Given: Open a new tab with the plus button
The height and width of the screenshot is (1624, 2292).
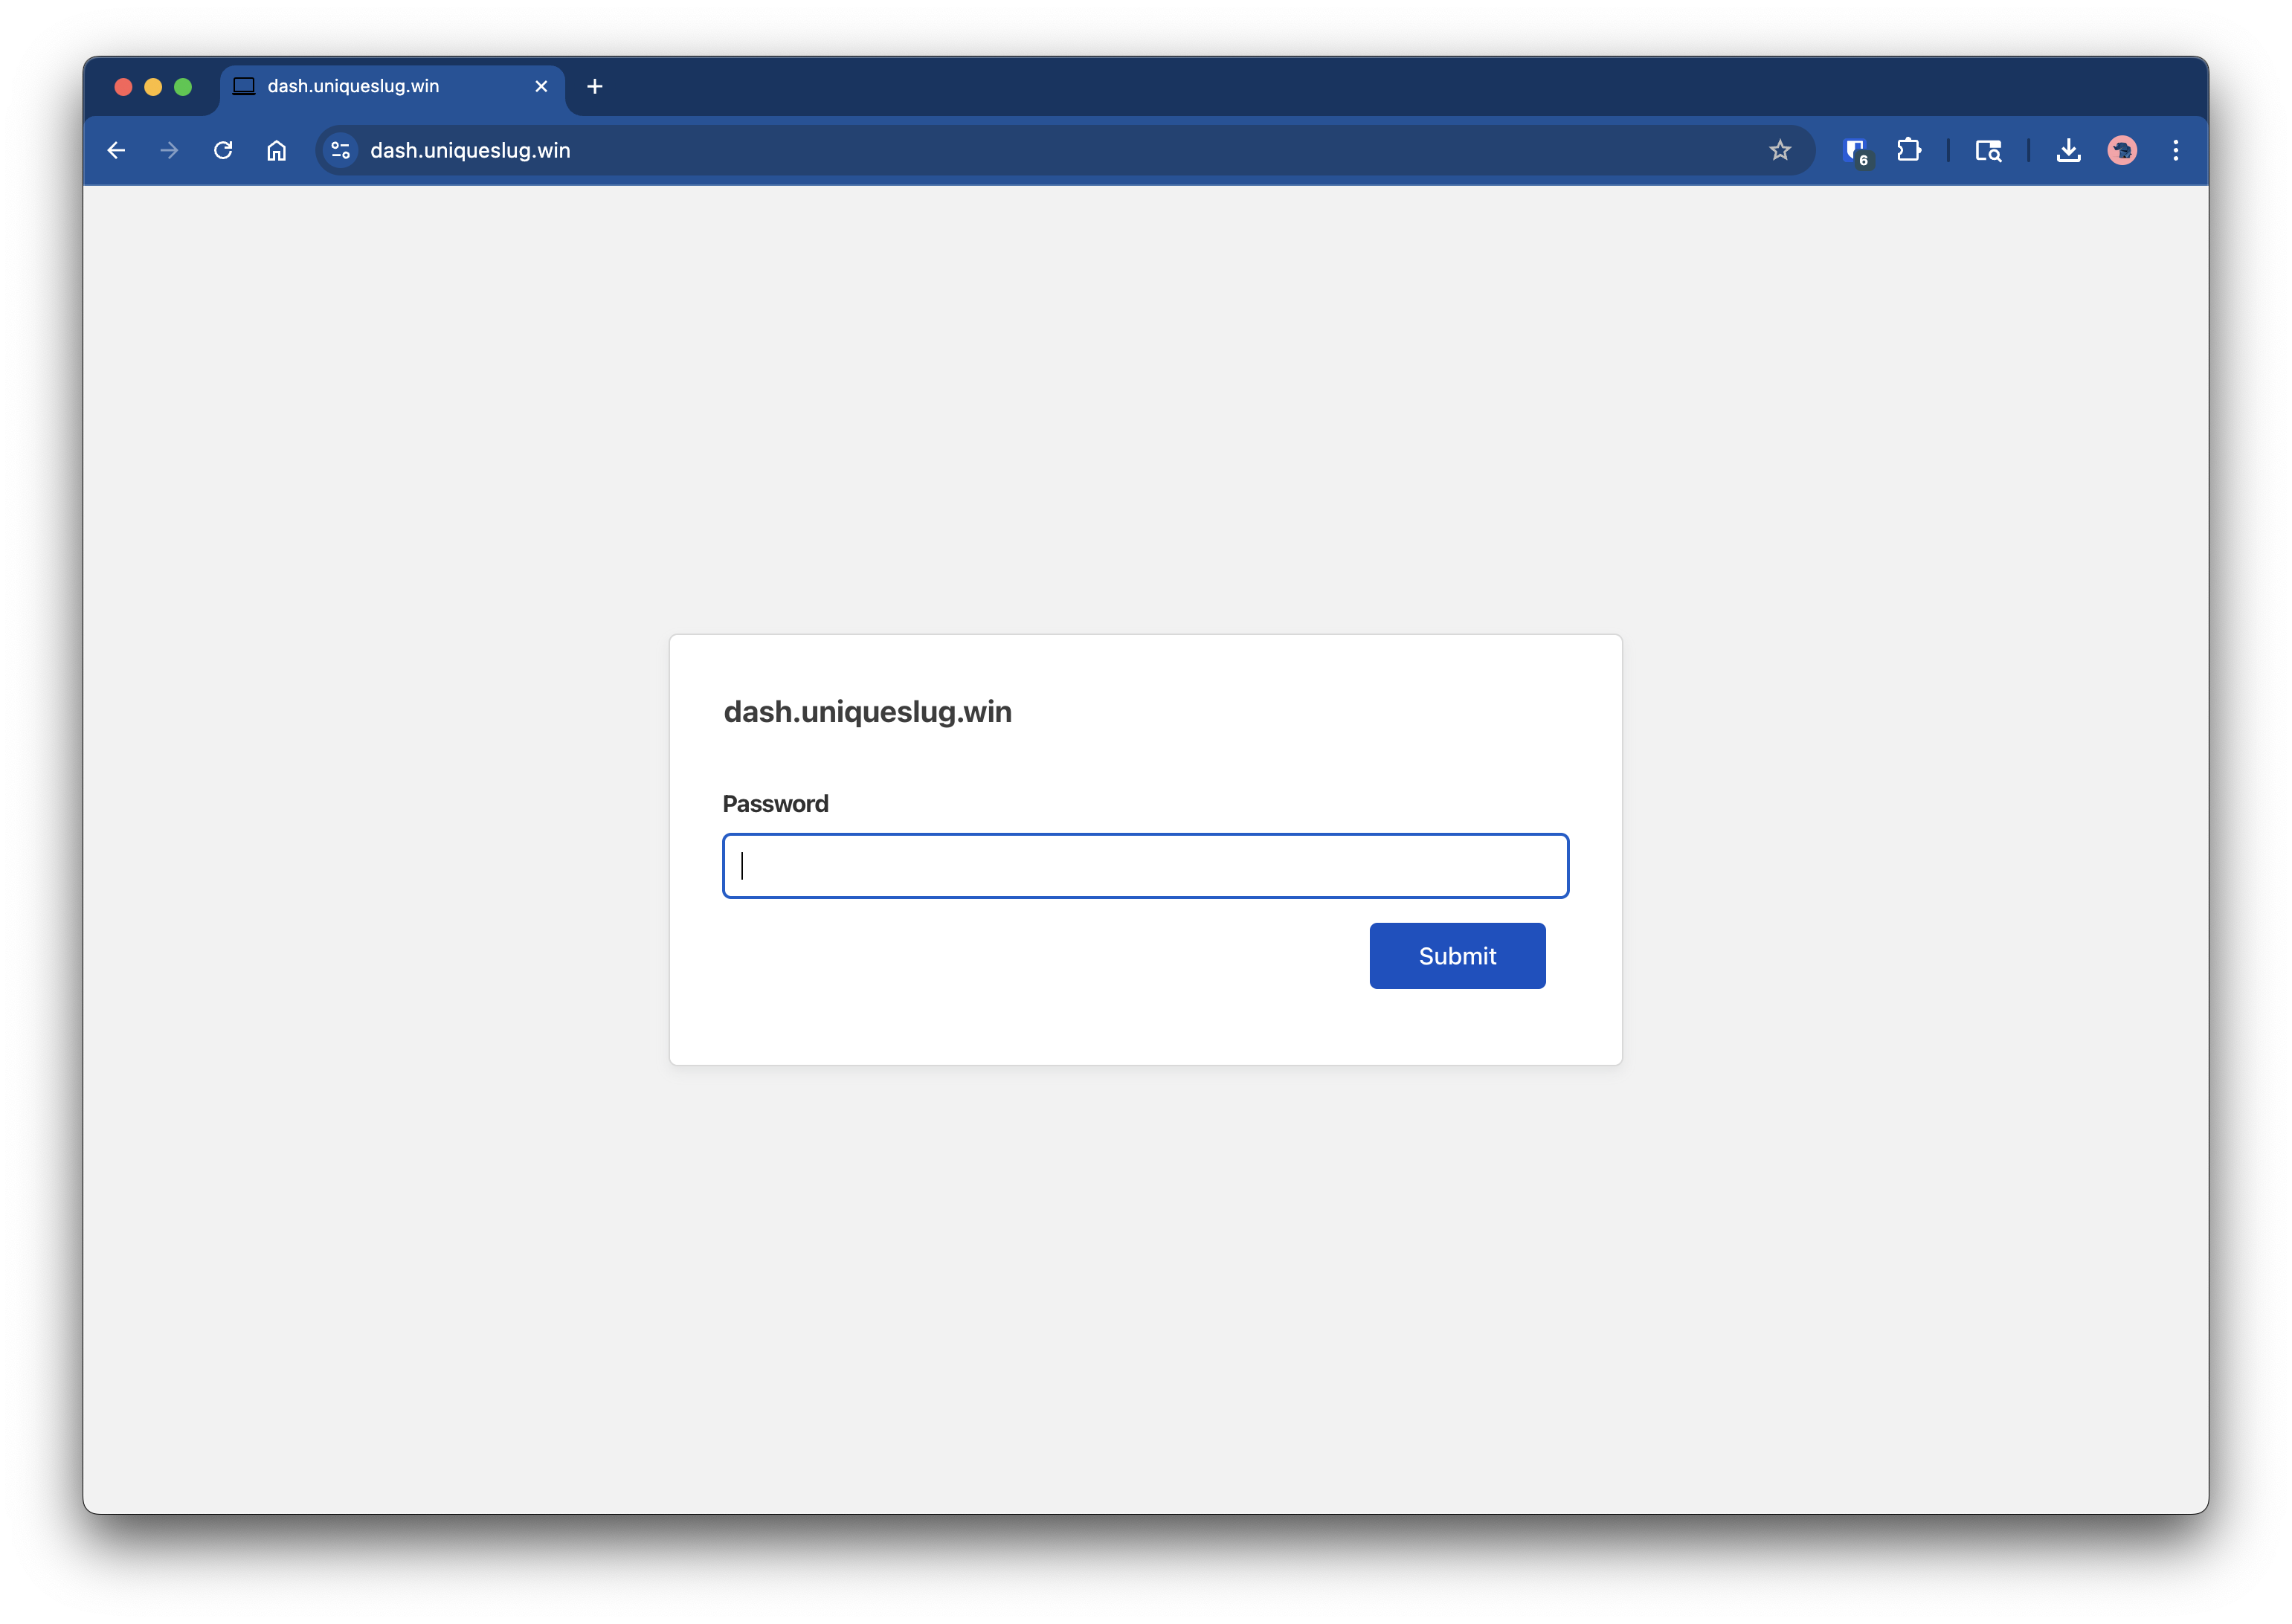Looking at the screenshot, I should click(x=595, y=87).
